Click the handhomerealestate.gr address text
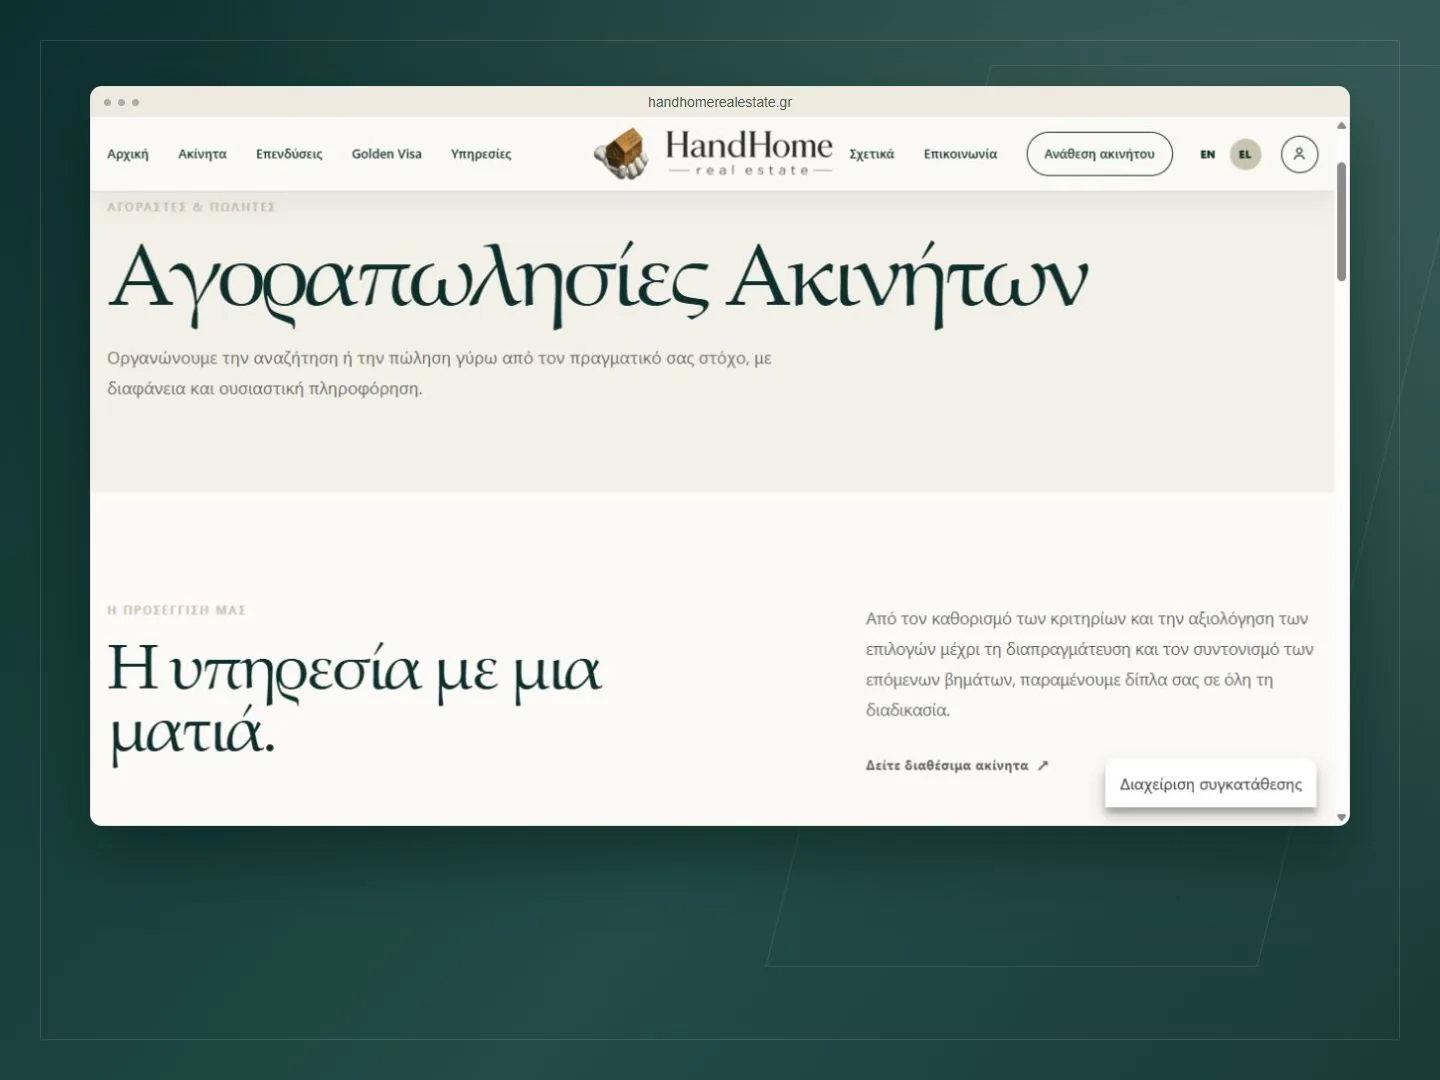The width and height of the screenshot is (1440, 1080). (x=720, y=102)
